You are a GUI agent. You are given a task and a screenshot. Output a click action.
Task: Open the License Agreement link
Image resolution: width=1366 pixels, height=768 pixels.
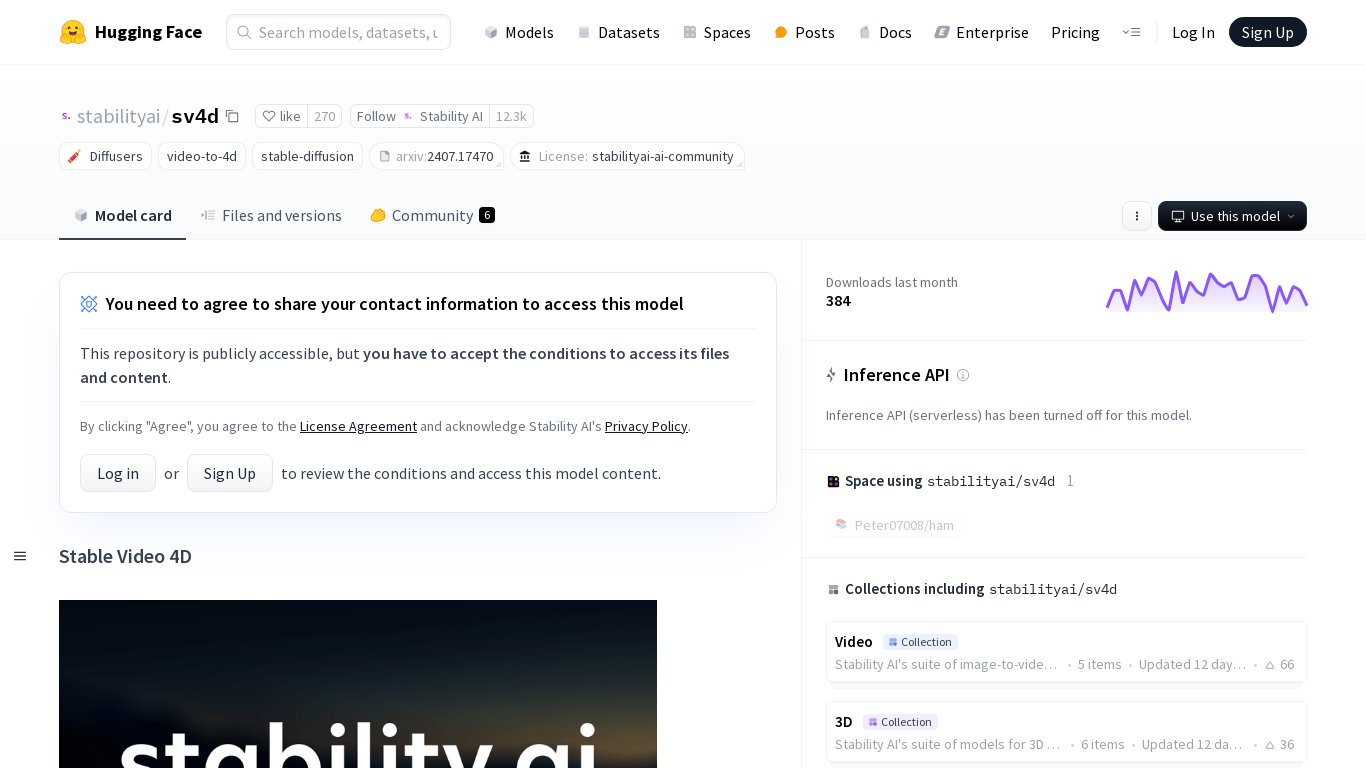(x=358, y=426)
